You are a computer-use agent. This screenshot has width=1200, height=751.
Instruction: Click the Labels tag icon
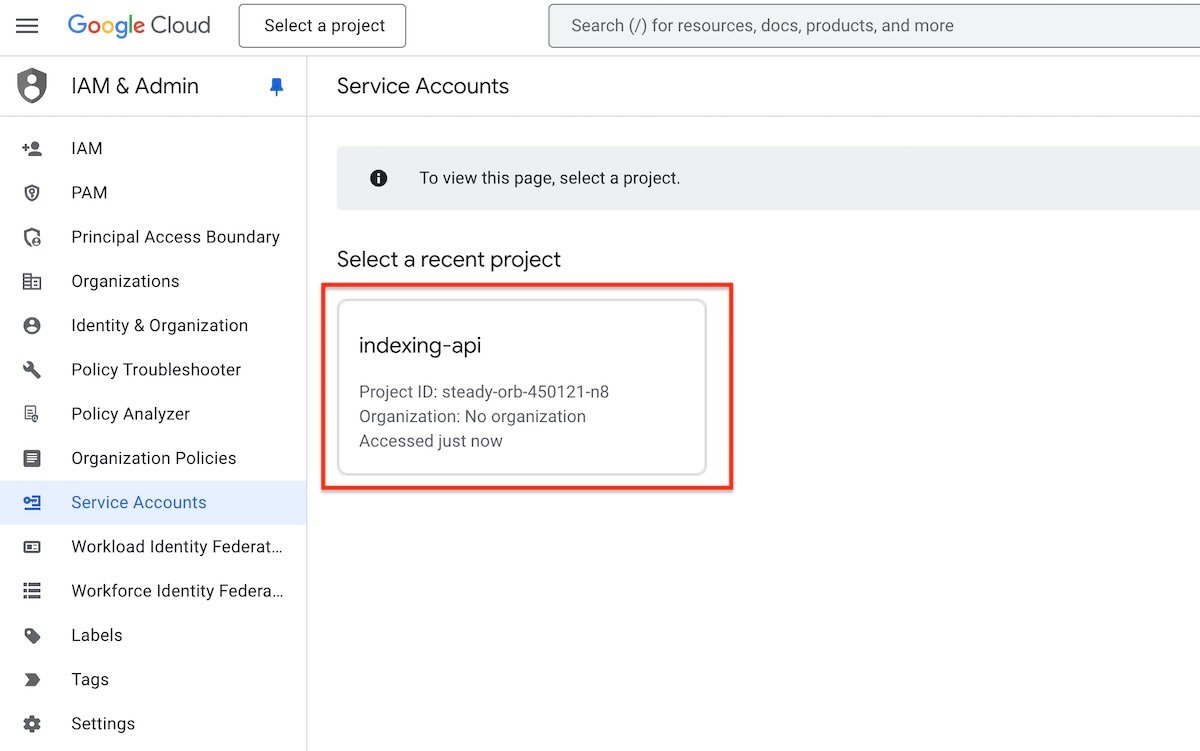32,635
